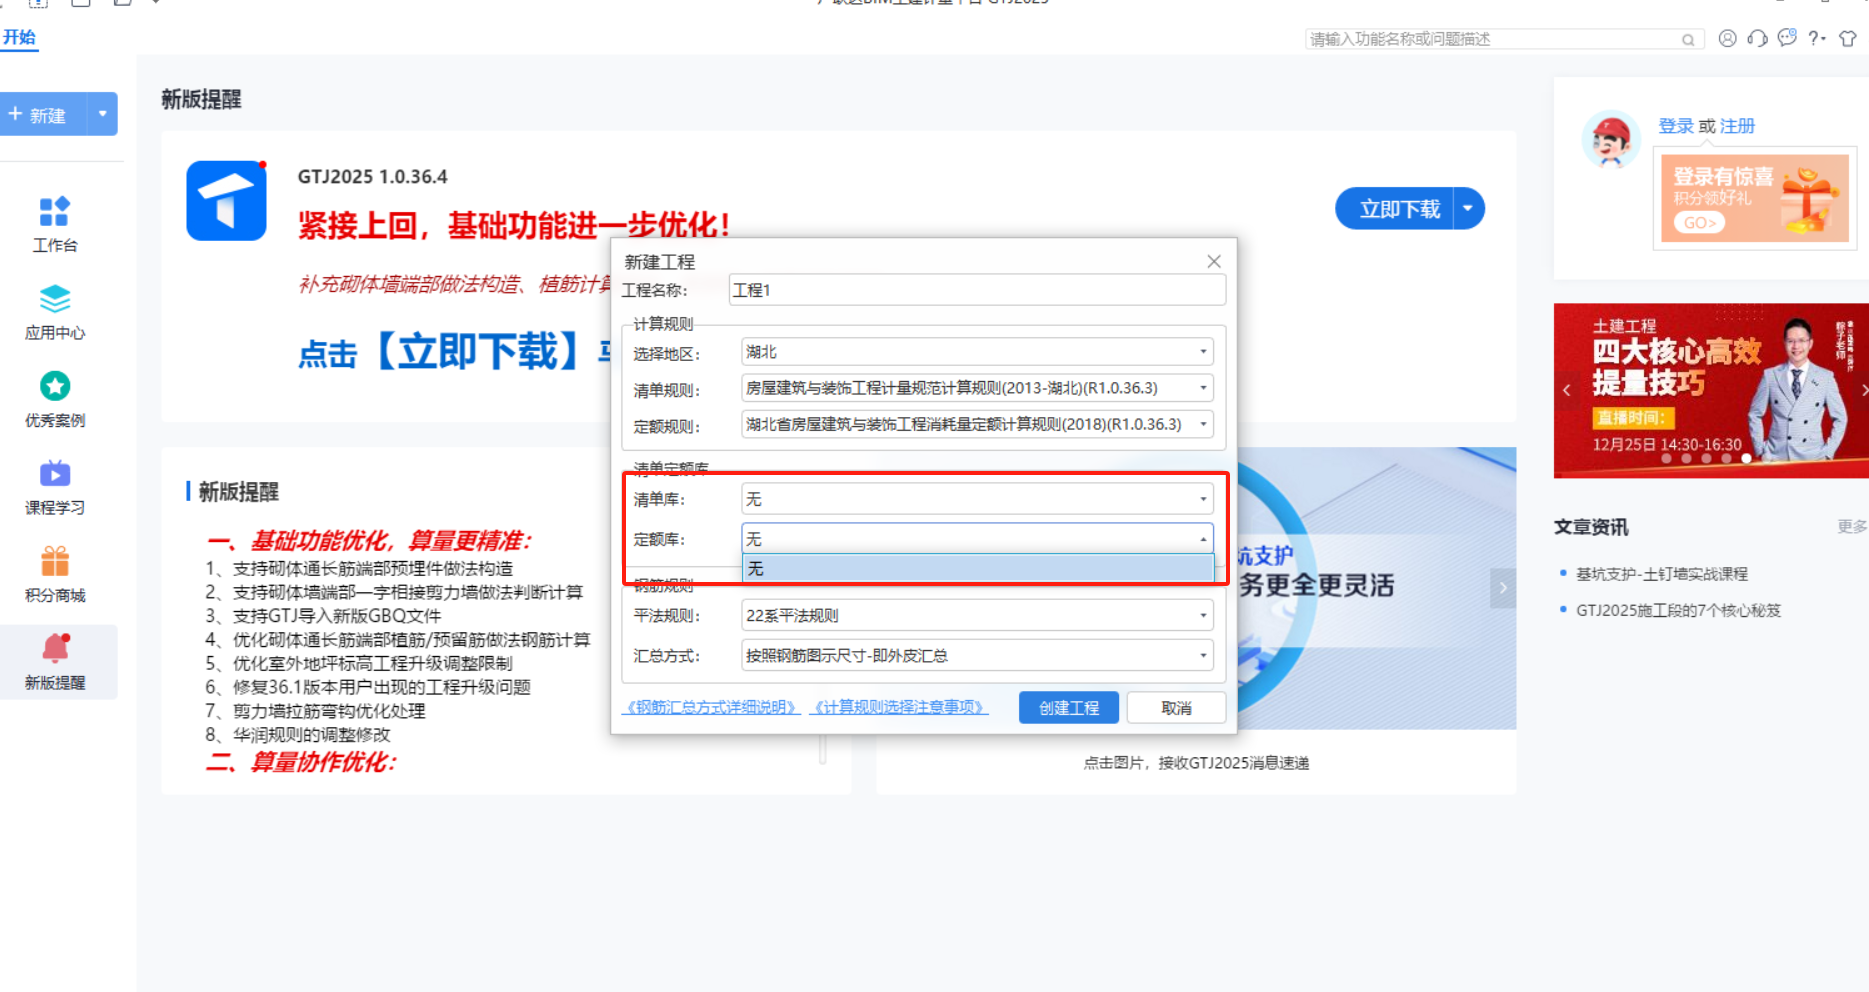Click the 登录有惊喜 promo banner
Viewport: 1869px width, 992px height.
pyautogui.click(x=1755, y=198)
